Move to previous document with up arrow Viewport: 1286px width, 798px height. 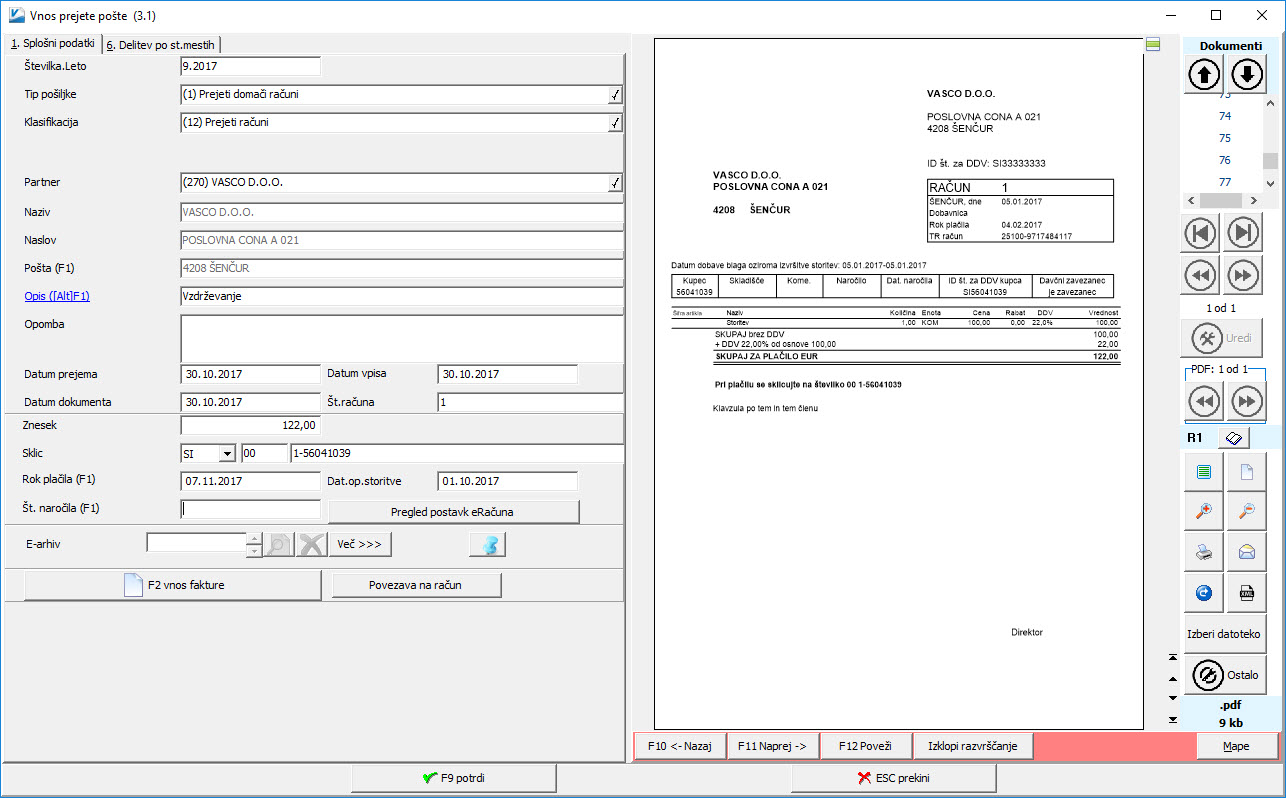[x=1205, y=75]
